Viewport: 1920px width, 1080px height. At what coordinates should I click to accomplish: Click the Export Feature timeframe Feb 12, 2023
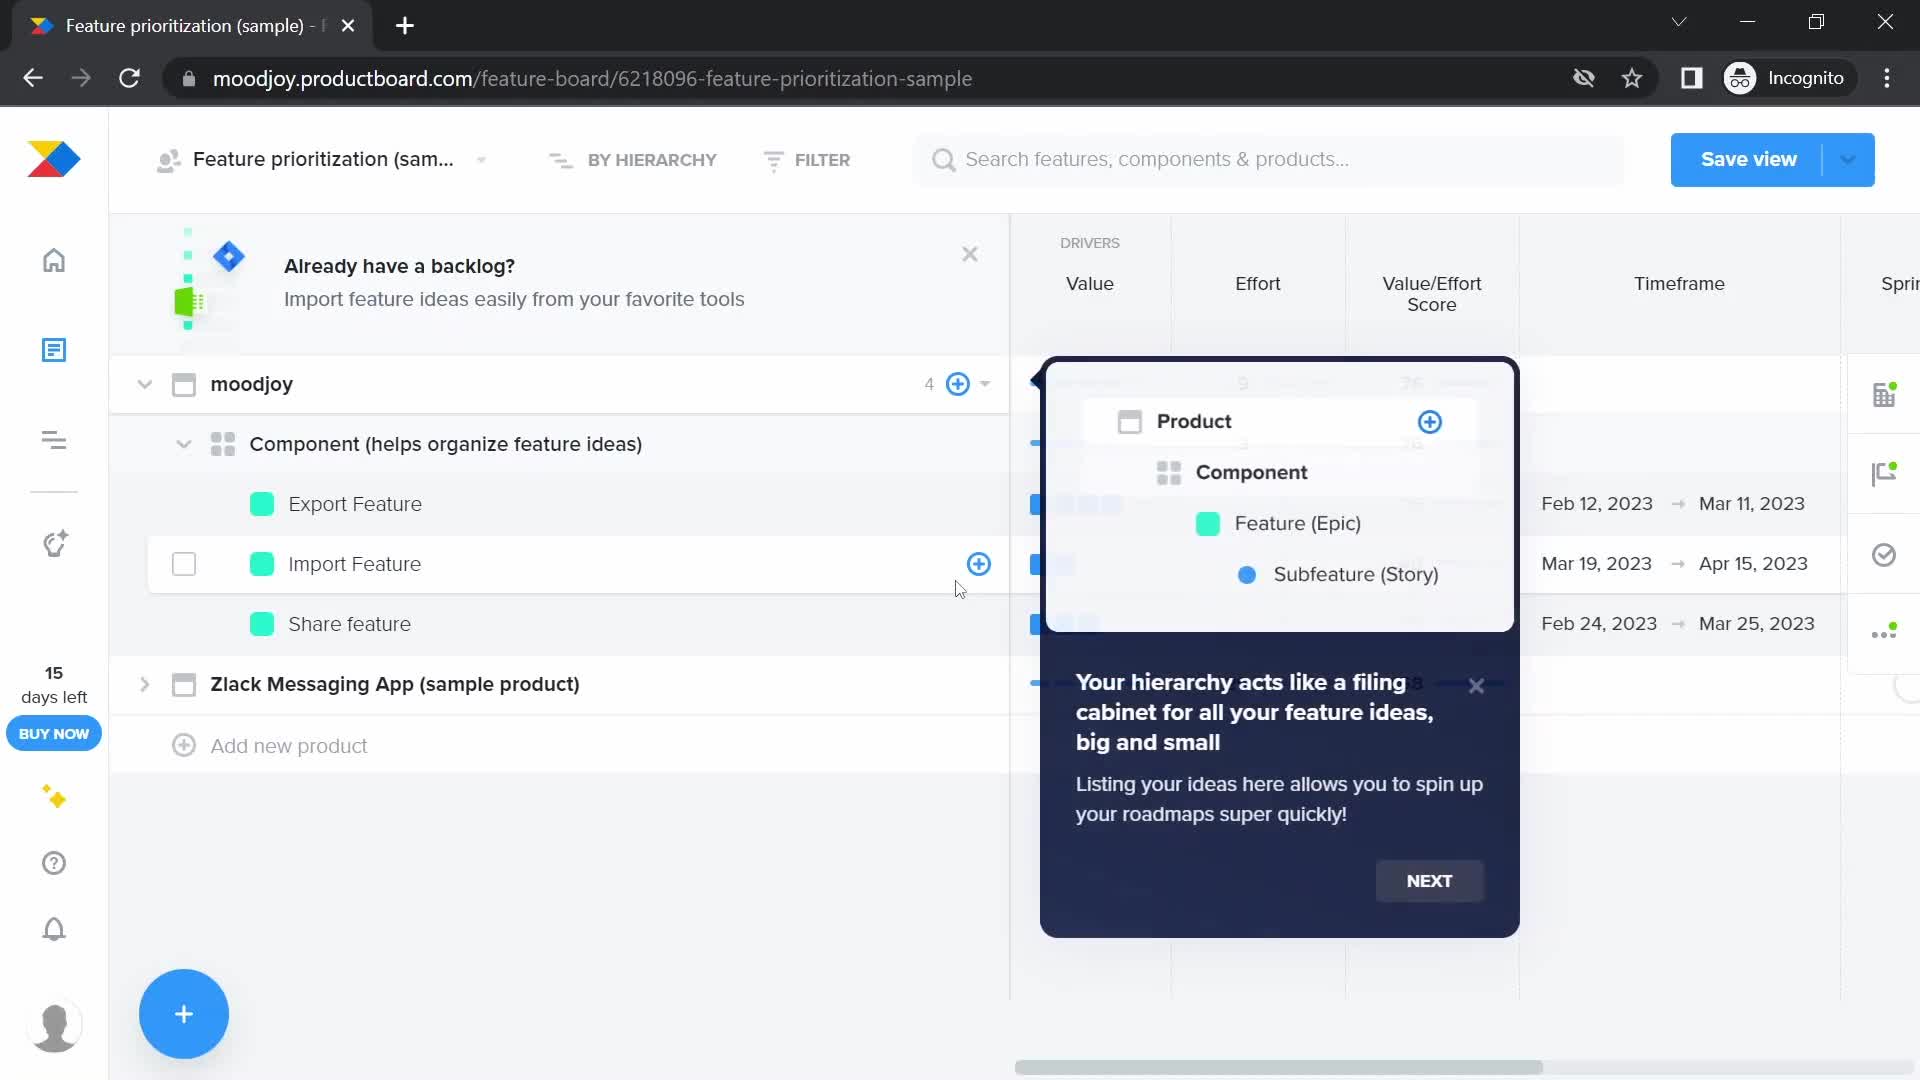point(1597,504)
